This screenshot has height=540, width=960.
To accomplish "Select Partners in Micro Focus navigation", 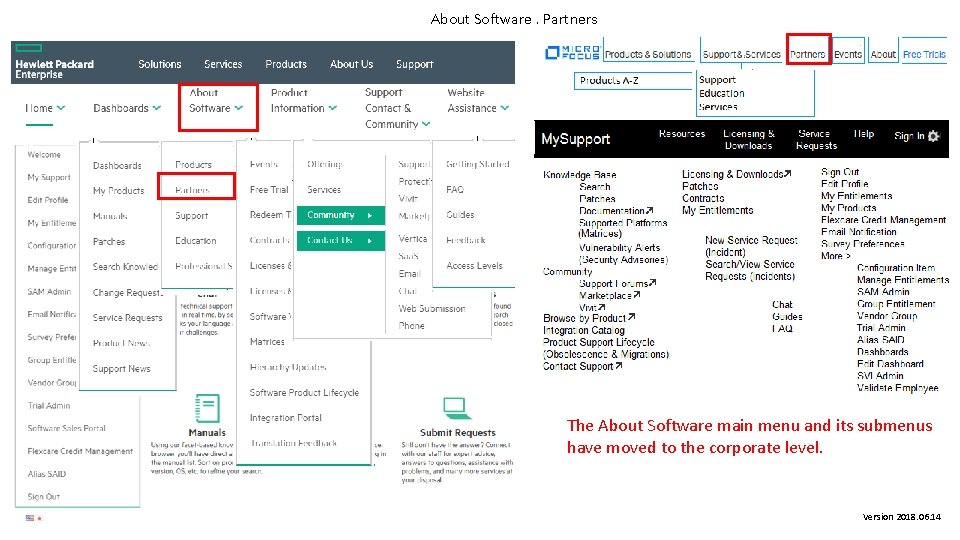I will coord(808,54).
